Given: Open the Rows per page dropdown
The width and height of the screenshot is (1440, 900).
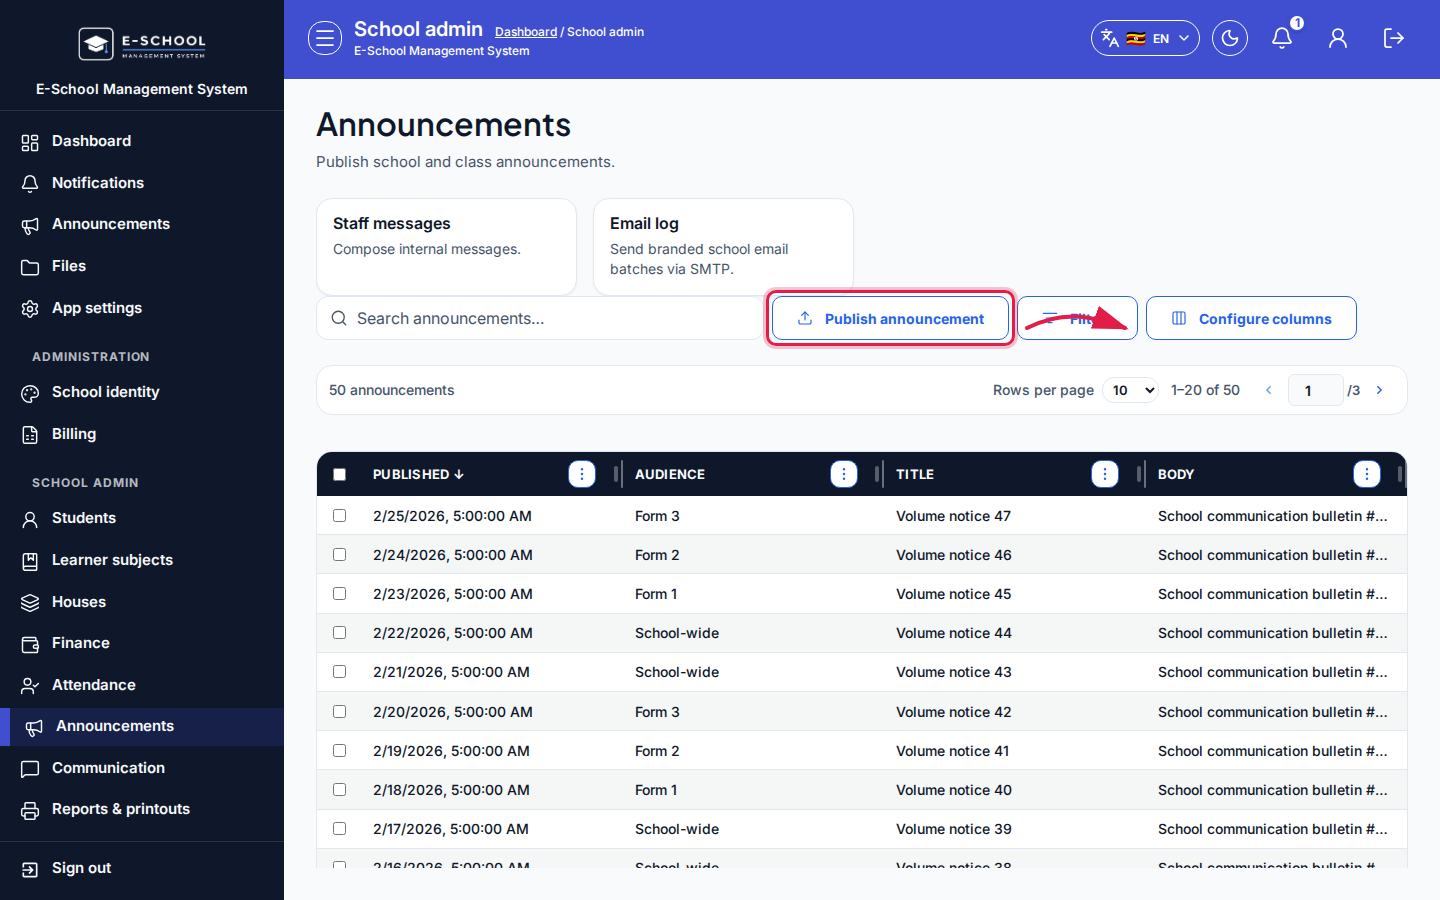Looking at the screenshot, I should (1130, 390).
